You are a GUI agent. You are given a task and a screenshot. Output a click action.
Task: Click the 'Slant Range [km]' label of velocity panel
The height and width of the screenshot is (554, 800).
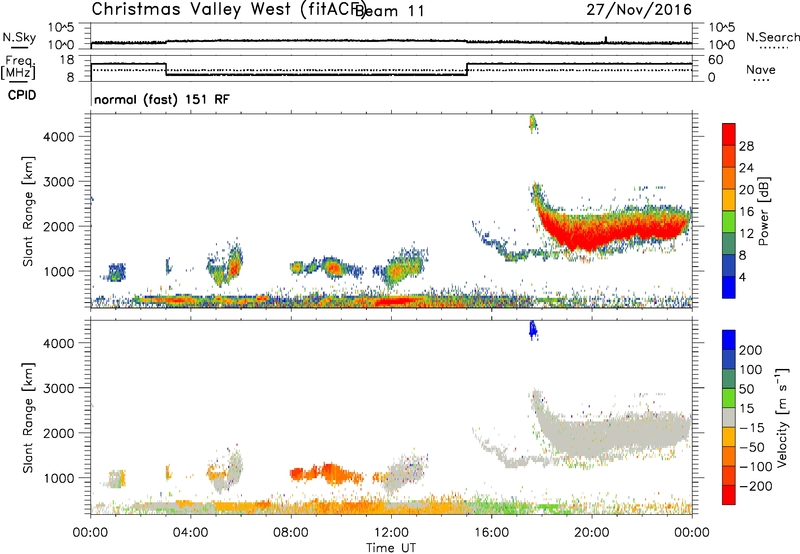coord(28,418)
